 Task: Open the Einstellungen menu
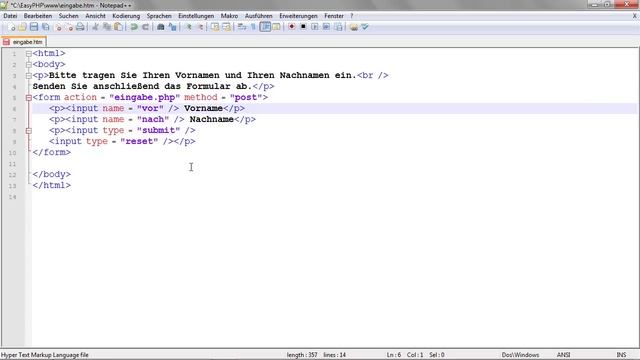[x=196, y=16]
